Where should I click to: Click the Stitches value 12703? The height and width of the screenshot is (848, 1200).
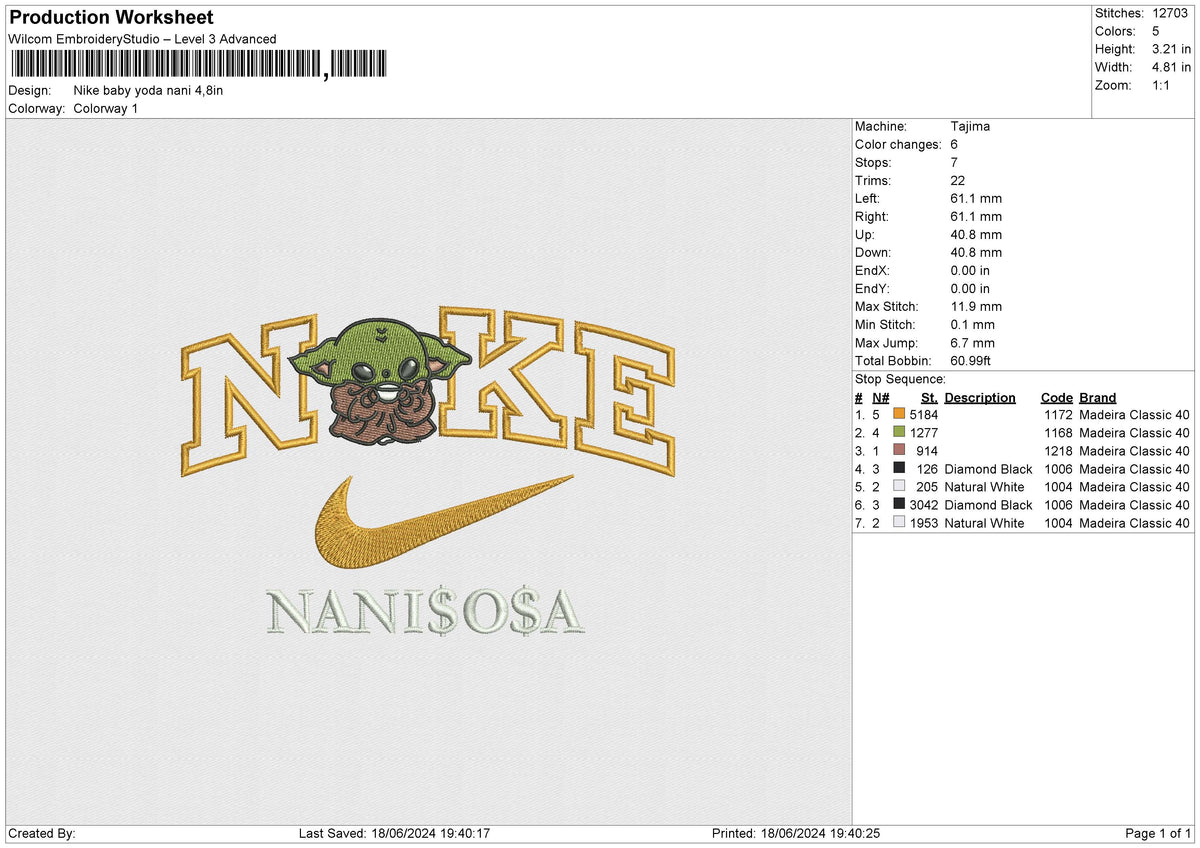(1171, 13)
